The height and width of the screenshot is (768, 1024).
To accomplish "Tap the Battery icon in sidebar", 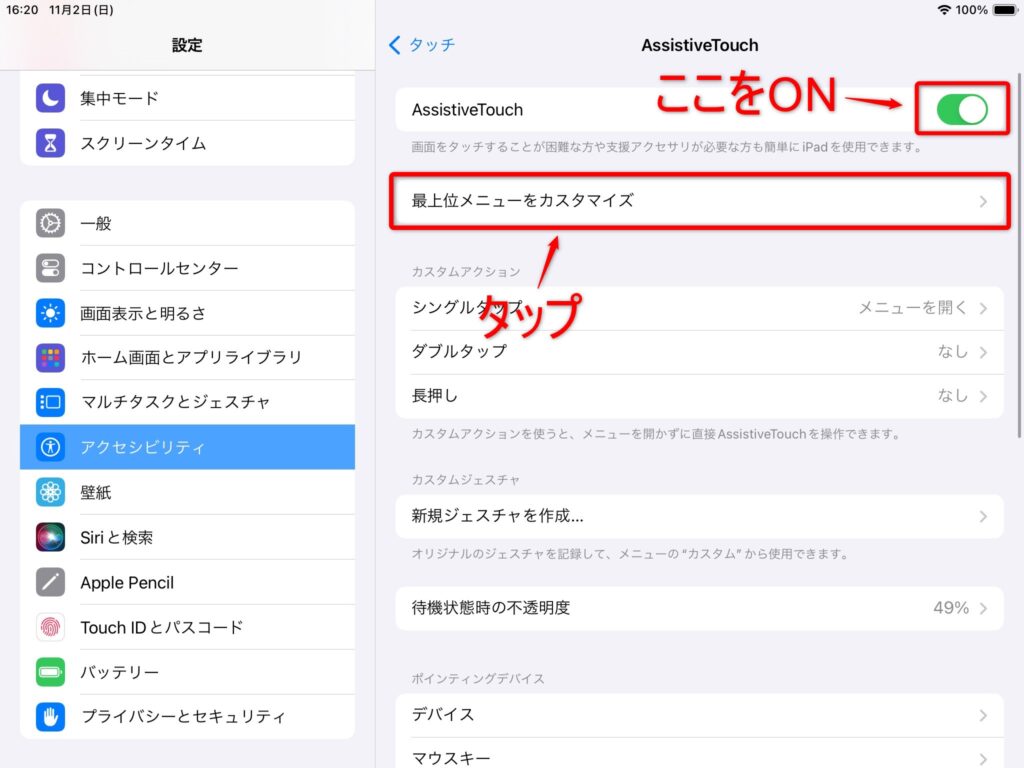I will pos(50,672).
